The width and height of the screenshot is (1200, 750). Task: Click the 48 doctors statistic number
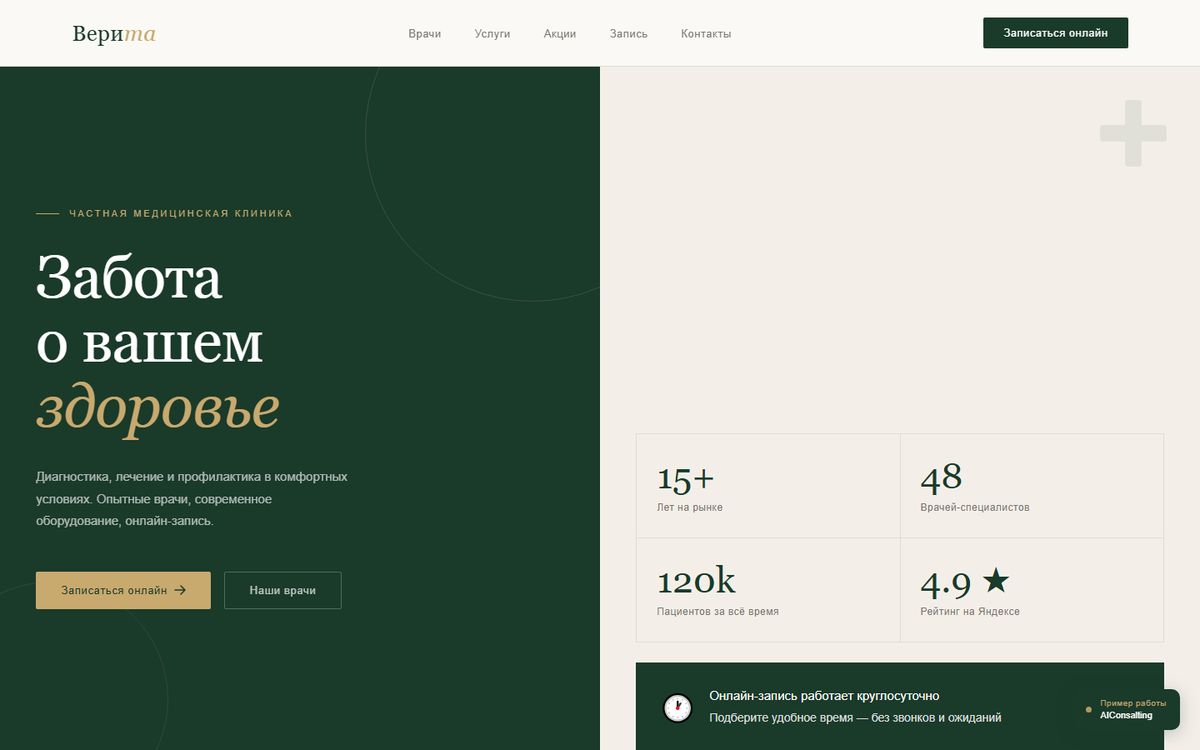[x=941, y=478]
